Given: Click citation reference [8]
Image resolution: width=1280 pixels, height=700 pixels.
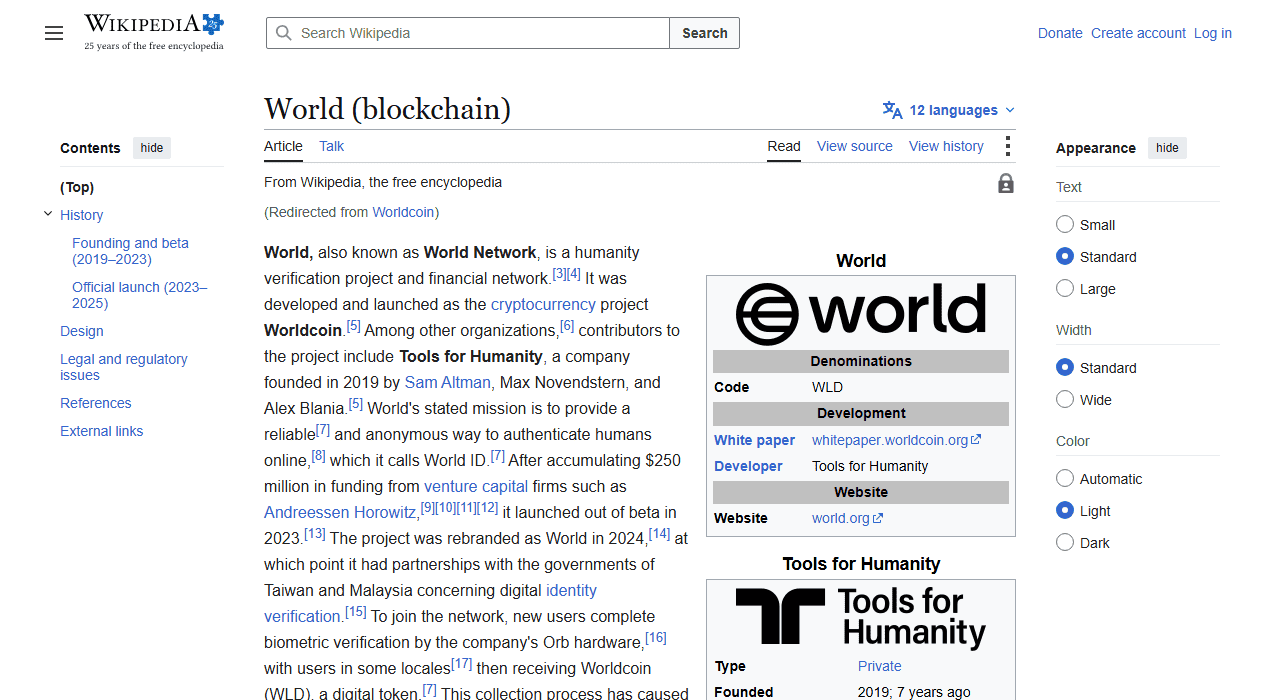Looking at the screenshot, I should (319, 456).
